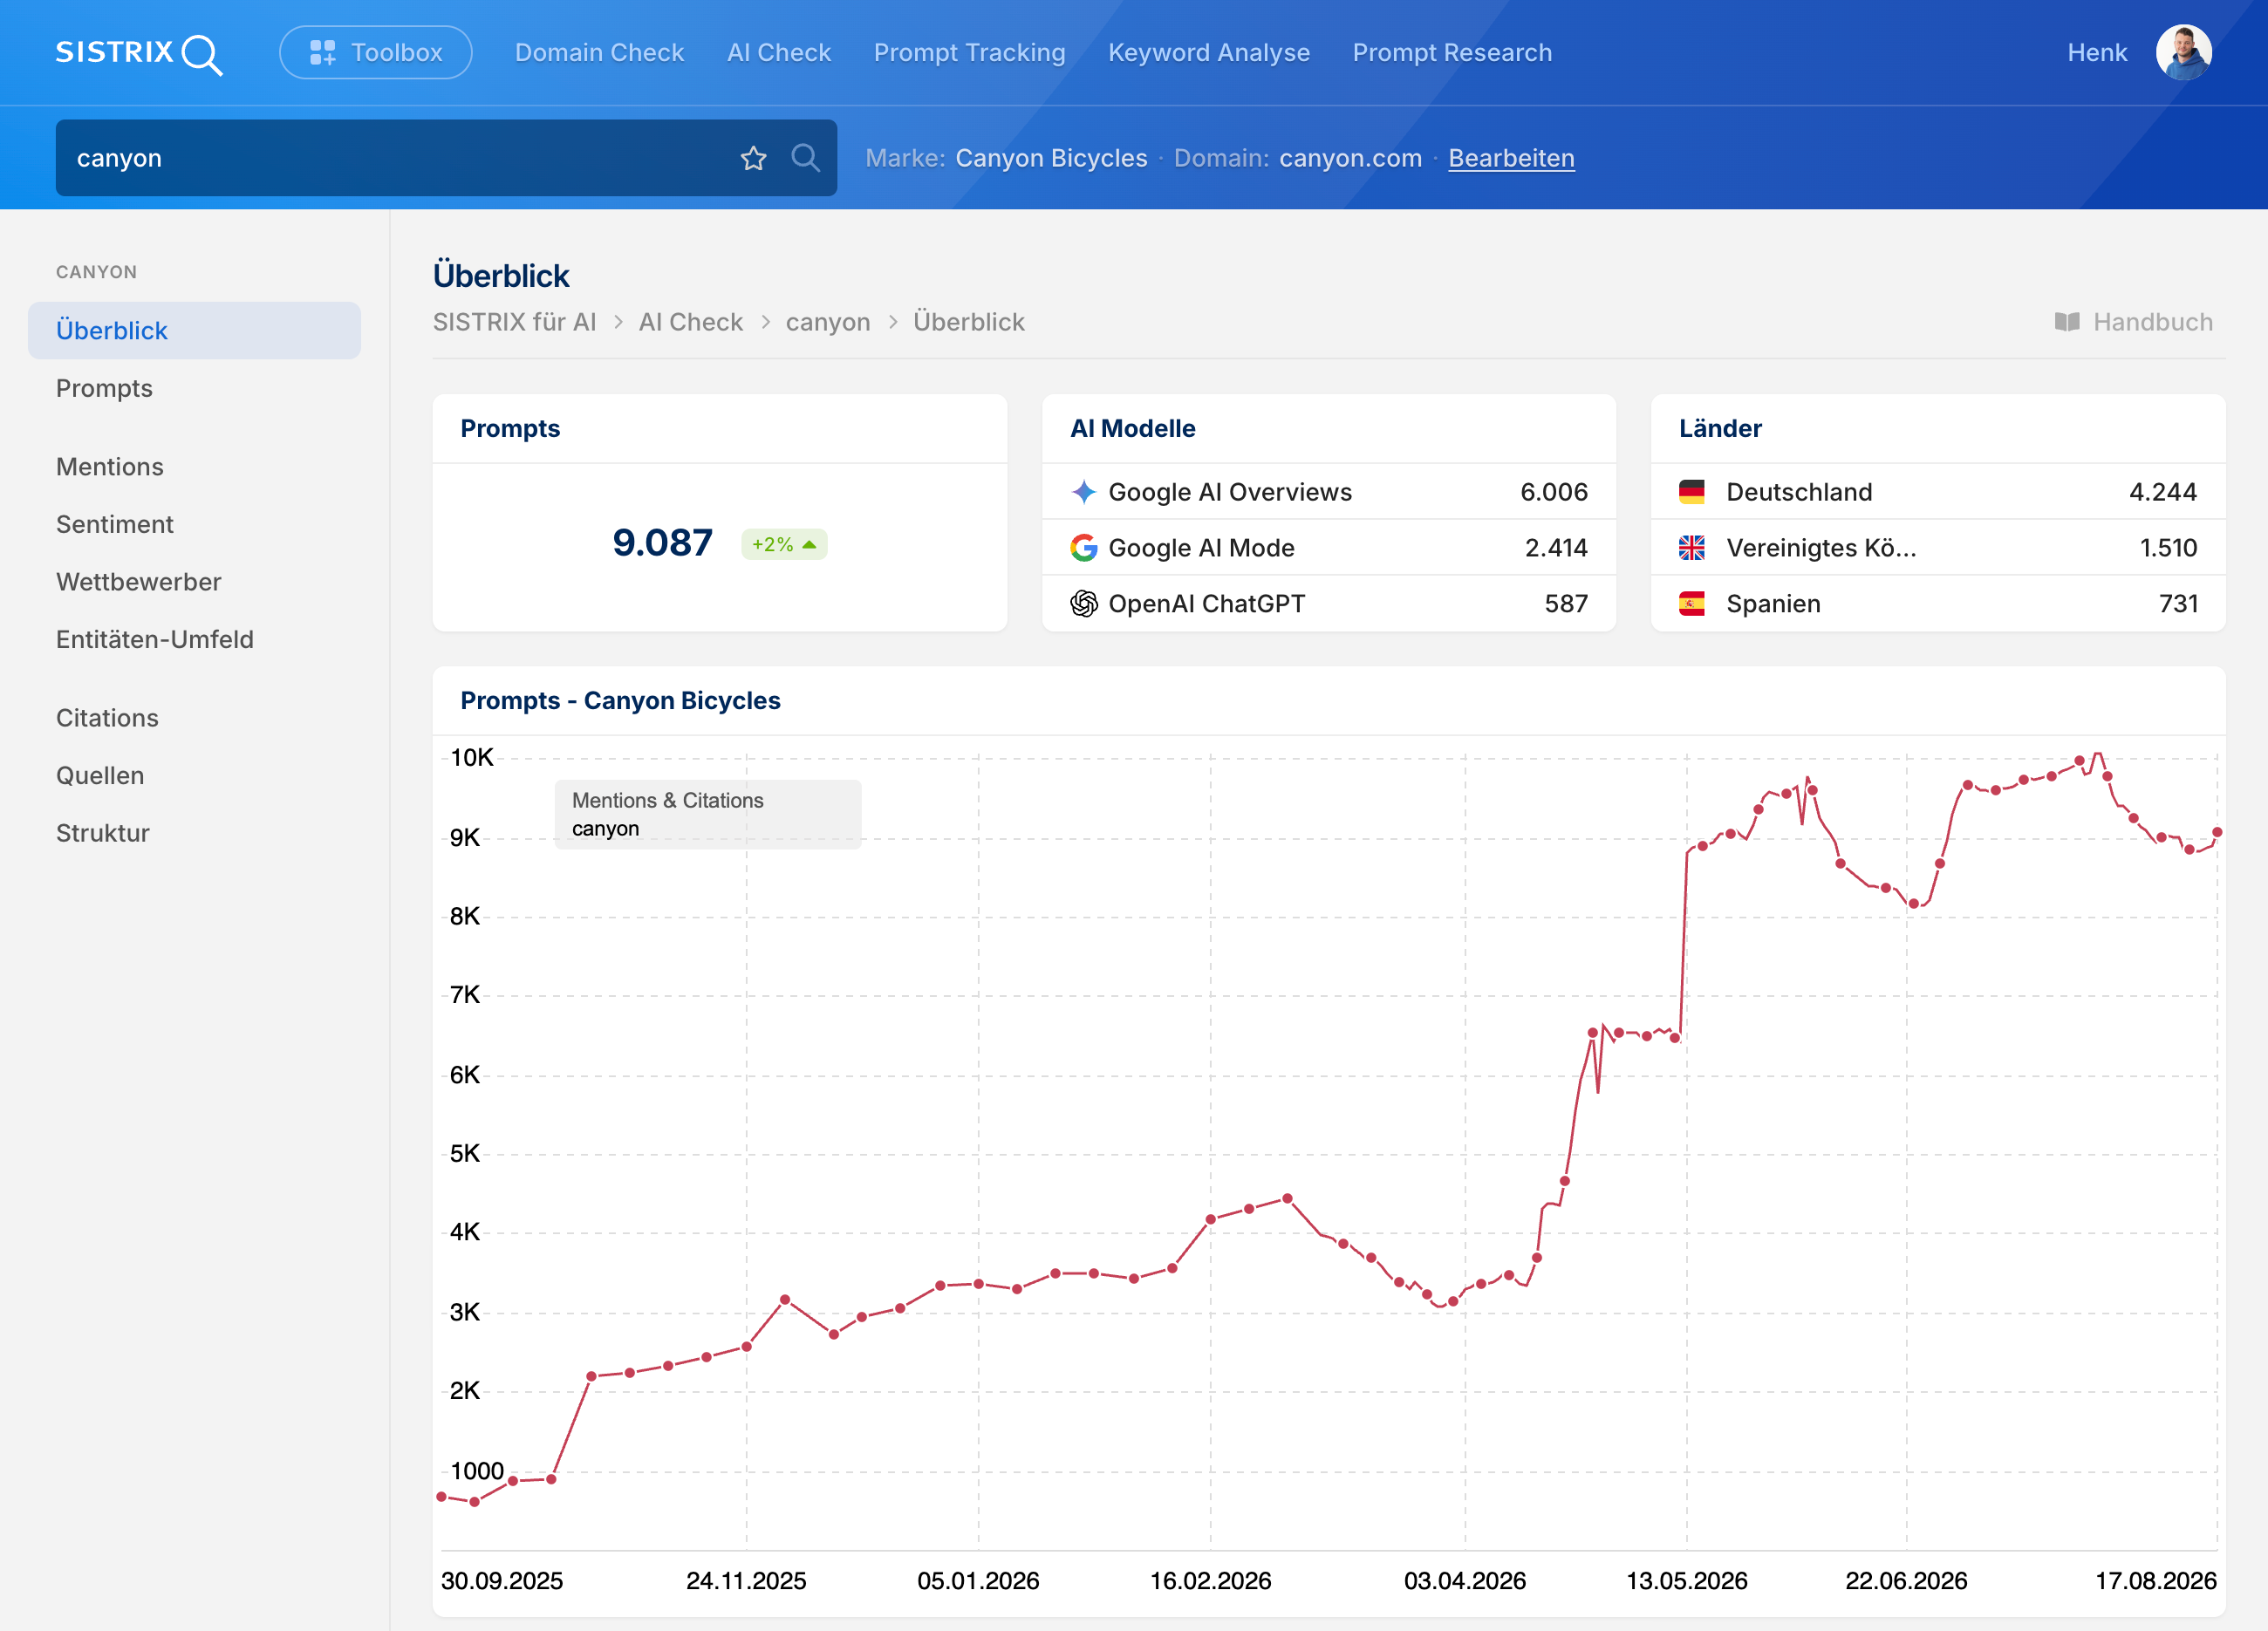Click the Google AI Overviews sparkle icon

[x=1084, y=492]
